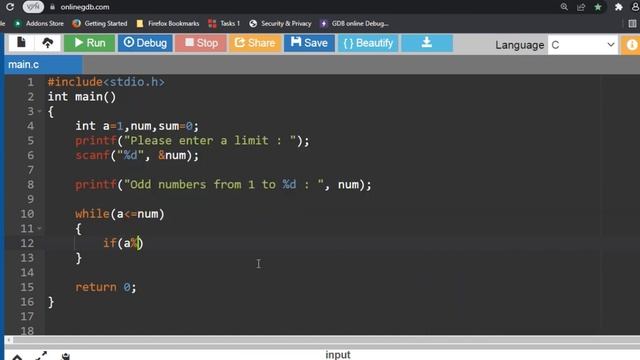Viewport: 640px width, 360px height.
Task: Click the input tab label at bottom
Action: [x=338, y=355]
